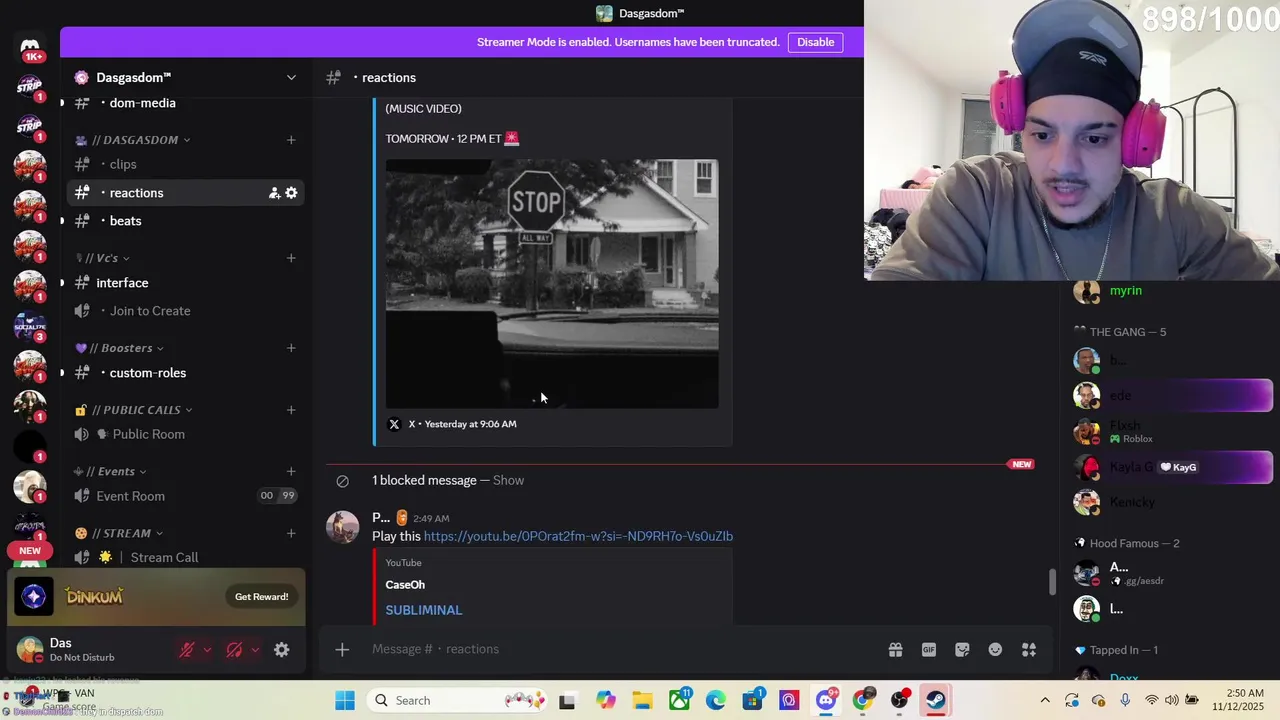Open the GIF picker

pos(929,650)
